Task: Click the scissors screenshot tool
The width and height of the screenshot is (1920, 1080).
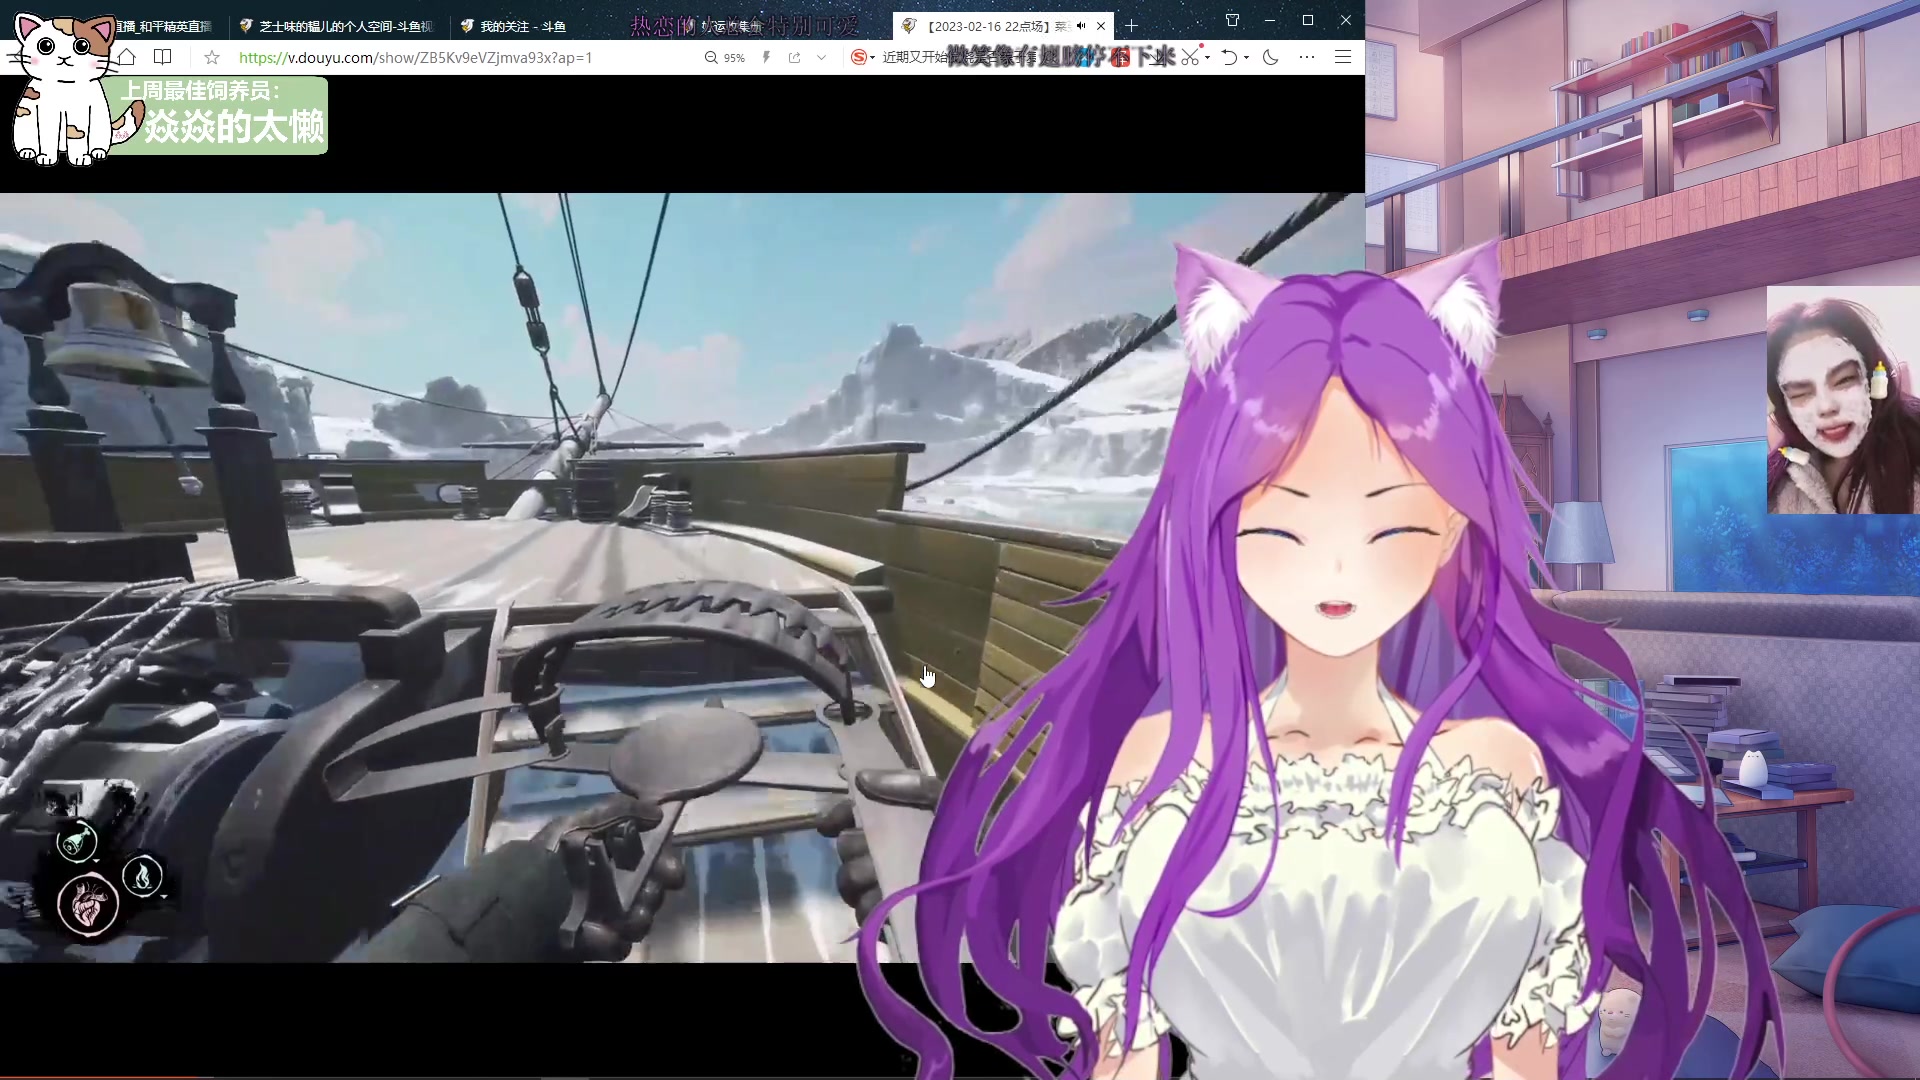Action: [x=1189, y=57]
